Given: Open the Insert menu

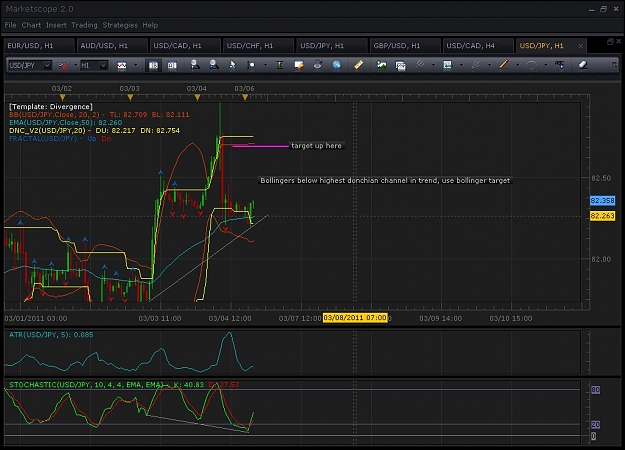Looking at the screenshot, I should click(56, 25).
